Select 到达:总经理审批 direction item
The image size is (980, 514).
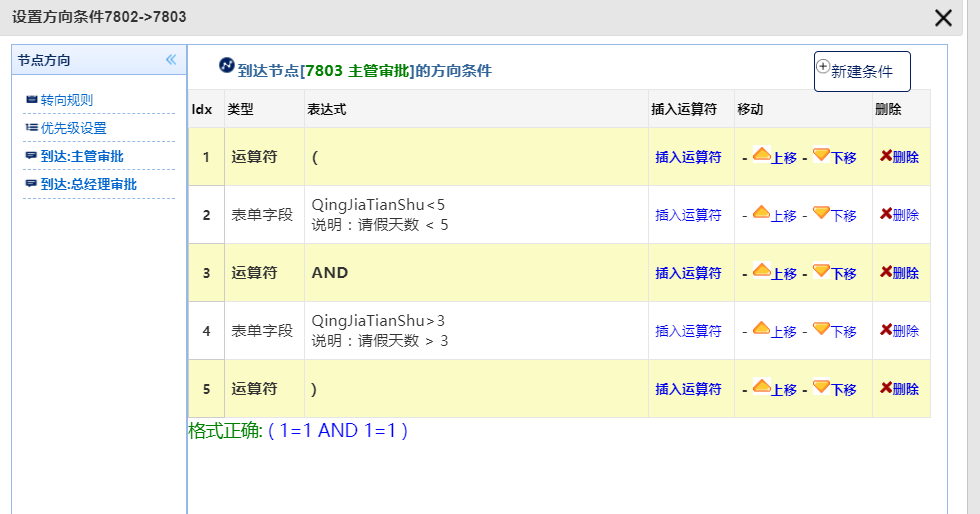tap(88, 184)
